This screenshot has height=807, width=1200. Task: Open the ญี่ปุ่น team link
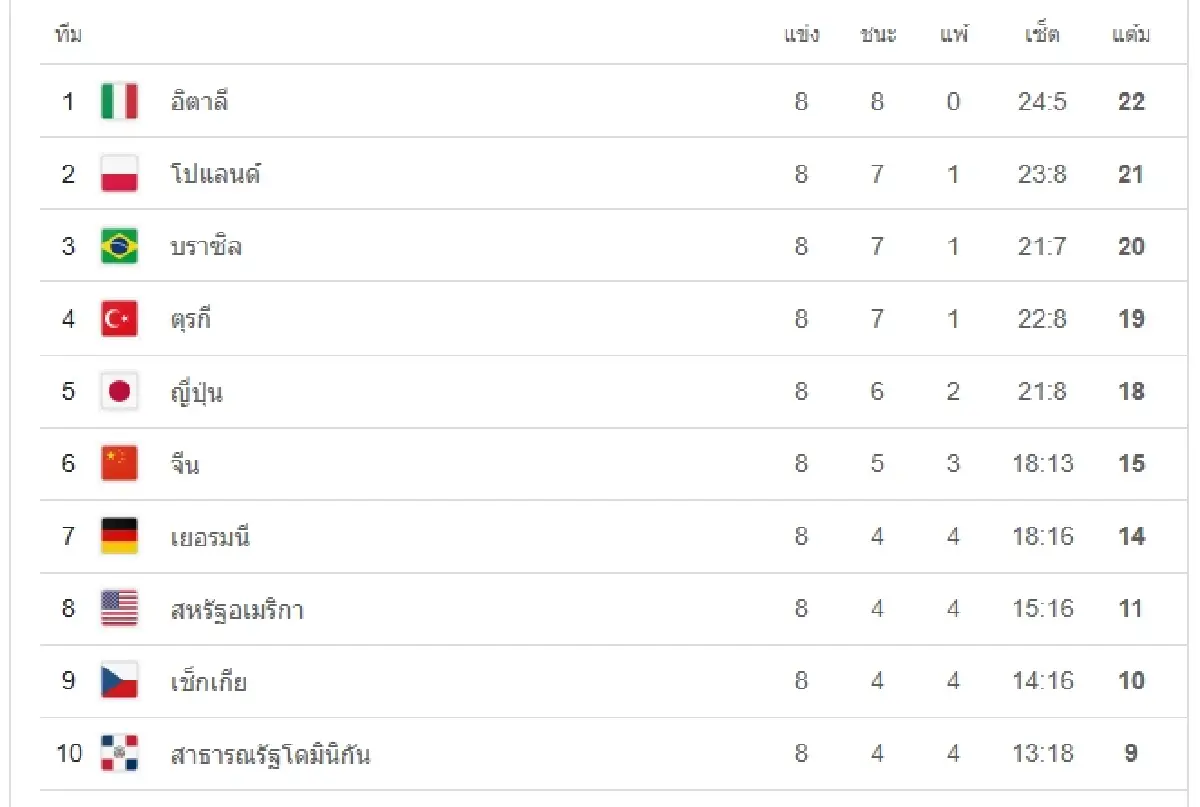click(197, 392)
